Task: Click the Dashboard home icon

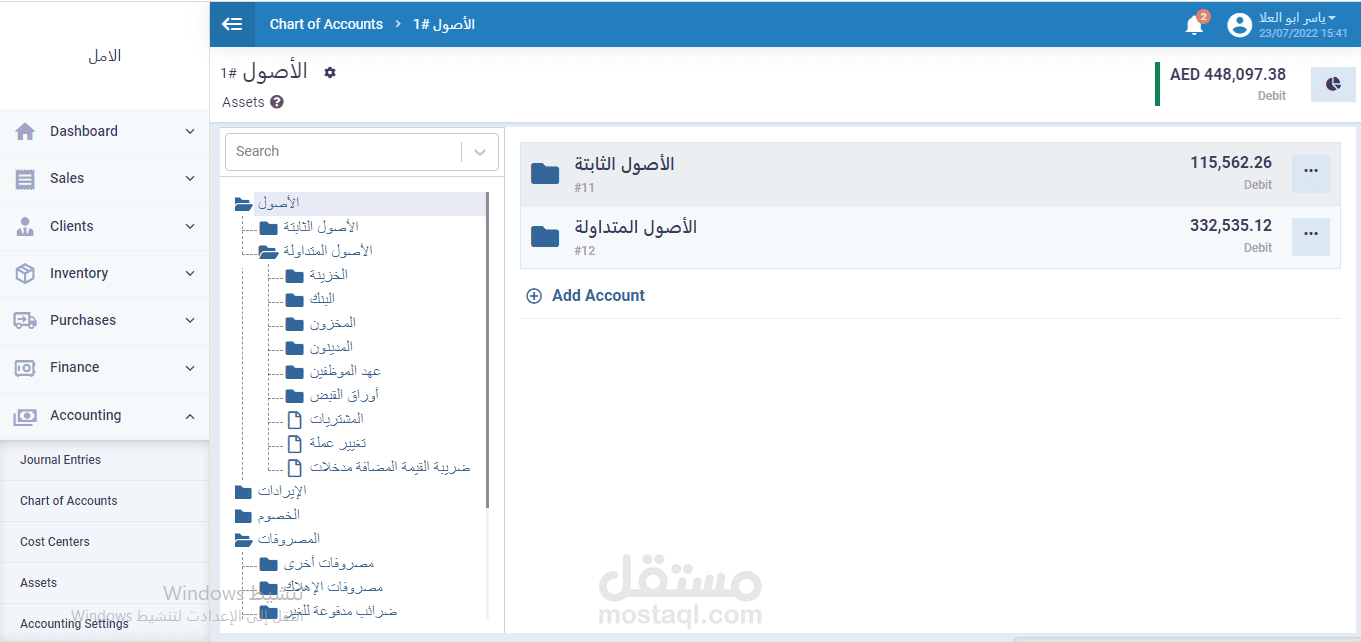Action: tap(24, 131)
